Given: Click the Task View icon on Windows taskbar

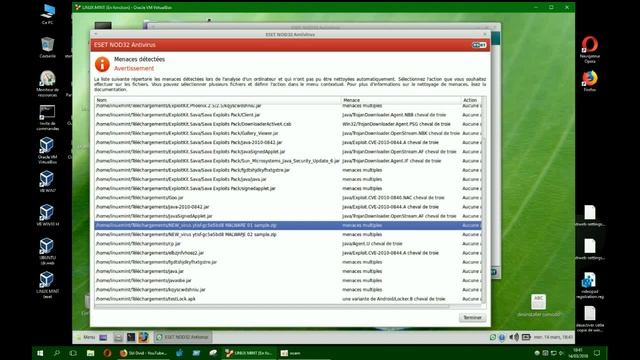Looking at the screenshot, I should 73,353.
